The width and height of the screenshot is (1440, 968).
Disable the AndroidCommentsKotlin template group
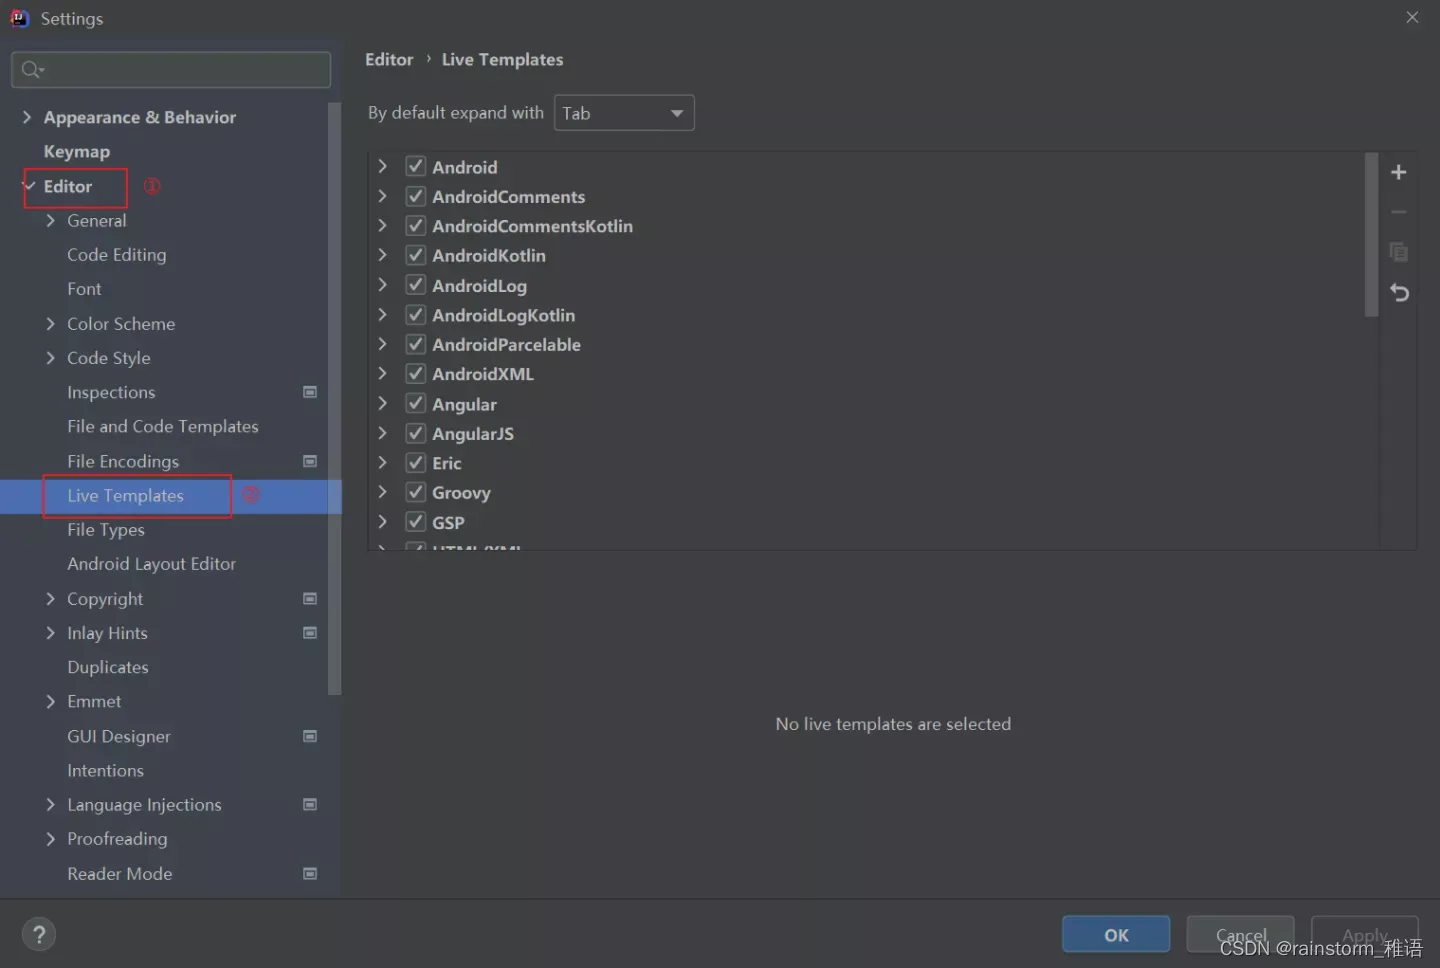point(416,225)
